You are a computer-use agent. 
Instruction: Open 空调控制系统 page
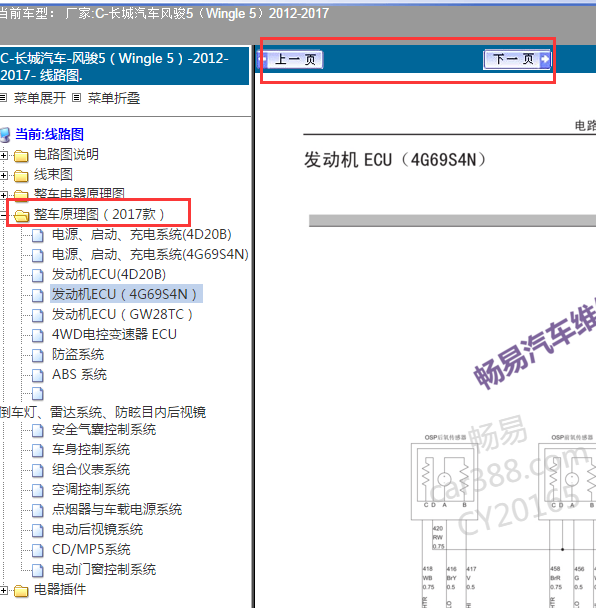91,490
